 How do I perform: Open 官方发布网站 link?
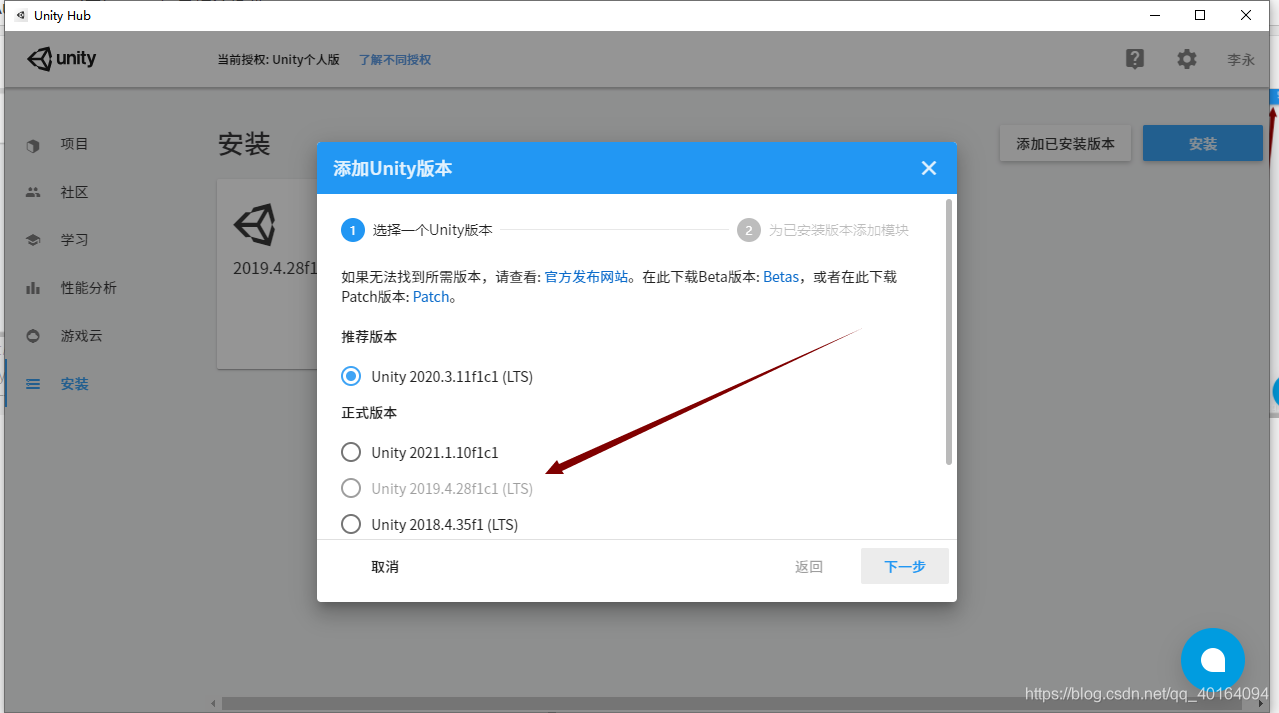[x=587, y=277]
